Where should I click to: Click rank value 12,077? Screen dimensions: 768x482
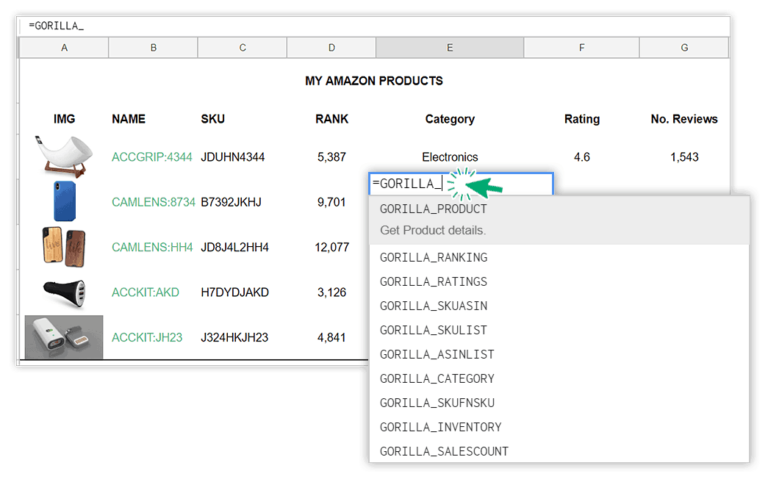pos(332,247)
